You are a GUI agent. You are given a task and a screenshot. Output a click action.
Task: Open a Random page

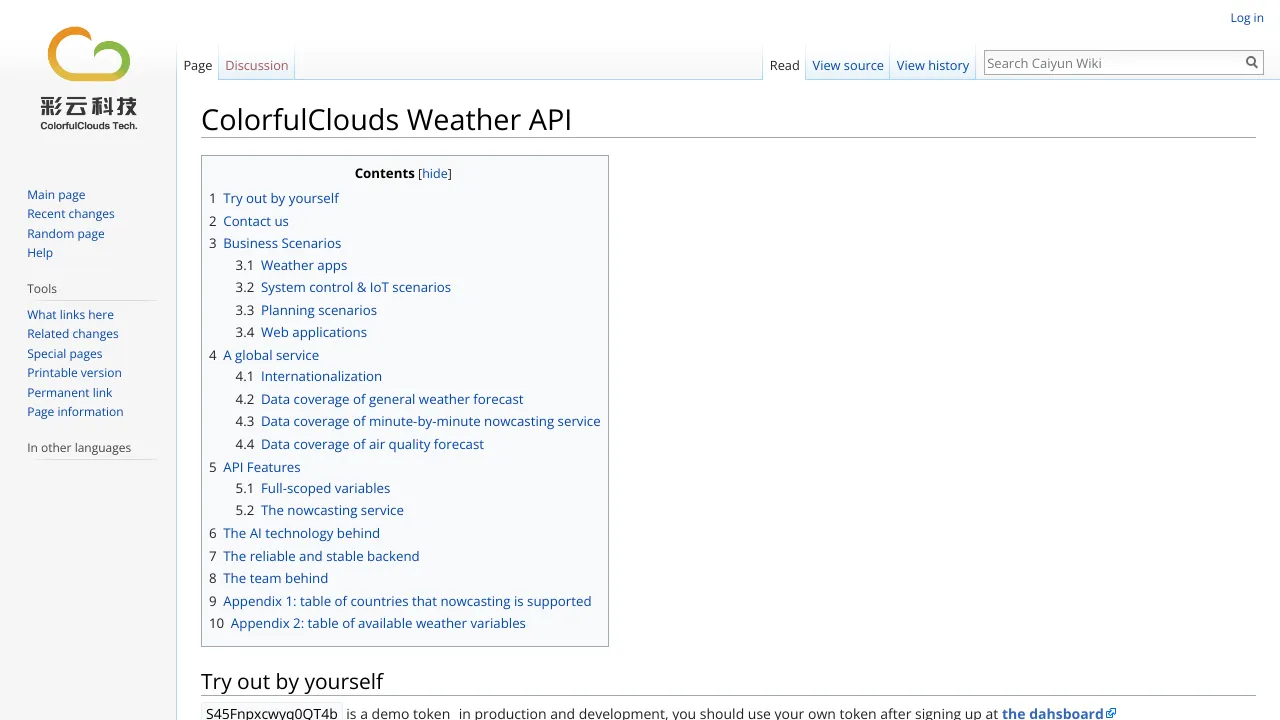[x=66, y=234]
